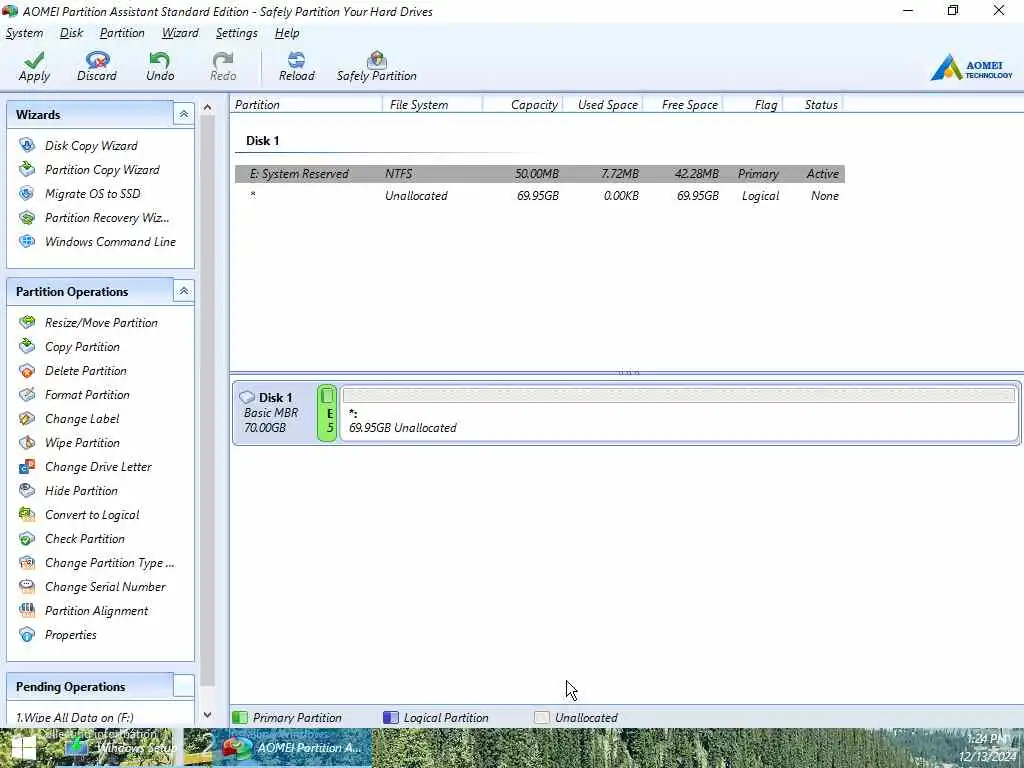This screenshot has width=1024, height=768.
Task: Click the Migrate OS to SSD link
Action: (x=93, y=194)
